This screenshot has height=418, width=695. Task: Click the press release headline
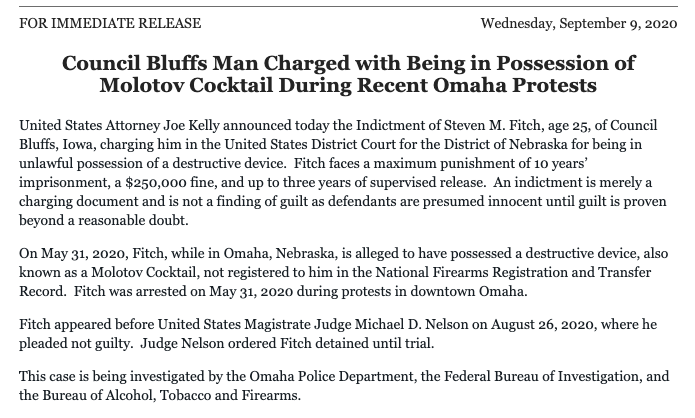click(348, 74)
